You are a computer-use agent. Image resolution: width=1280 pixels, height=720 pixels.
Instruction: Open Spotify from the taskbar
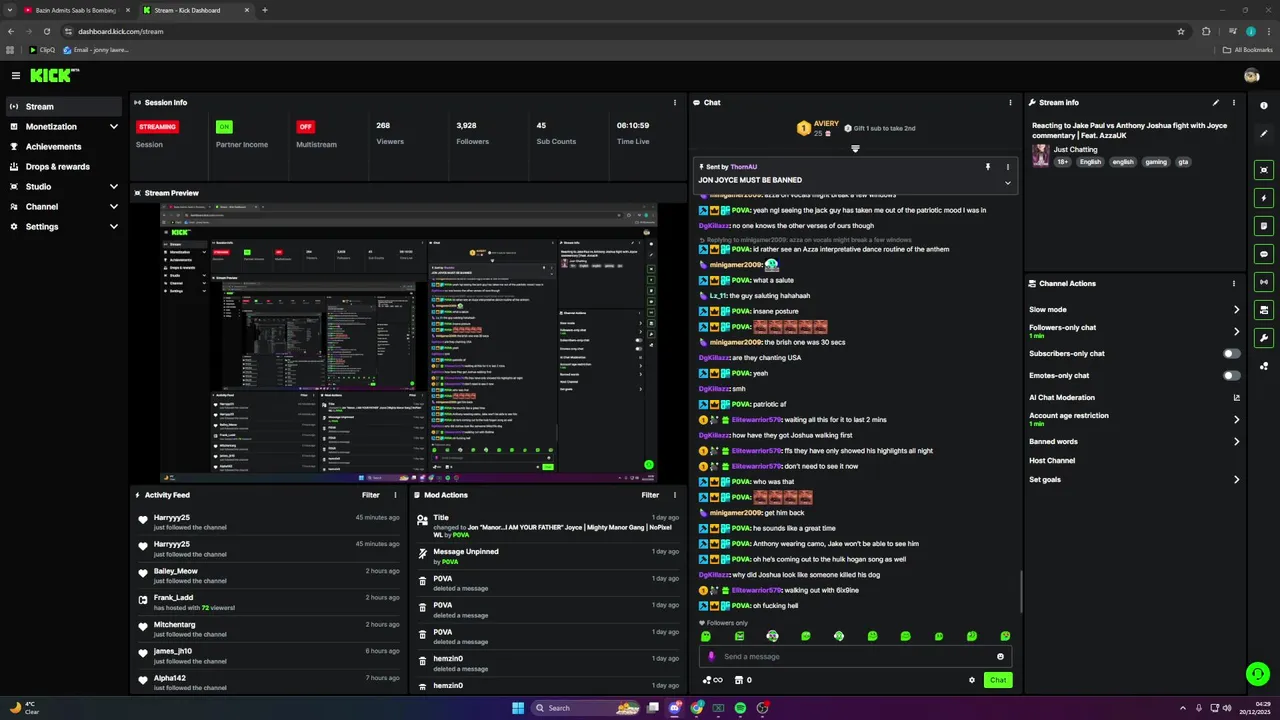(x=740, y=708)
